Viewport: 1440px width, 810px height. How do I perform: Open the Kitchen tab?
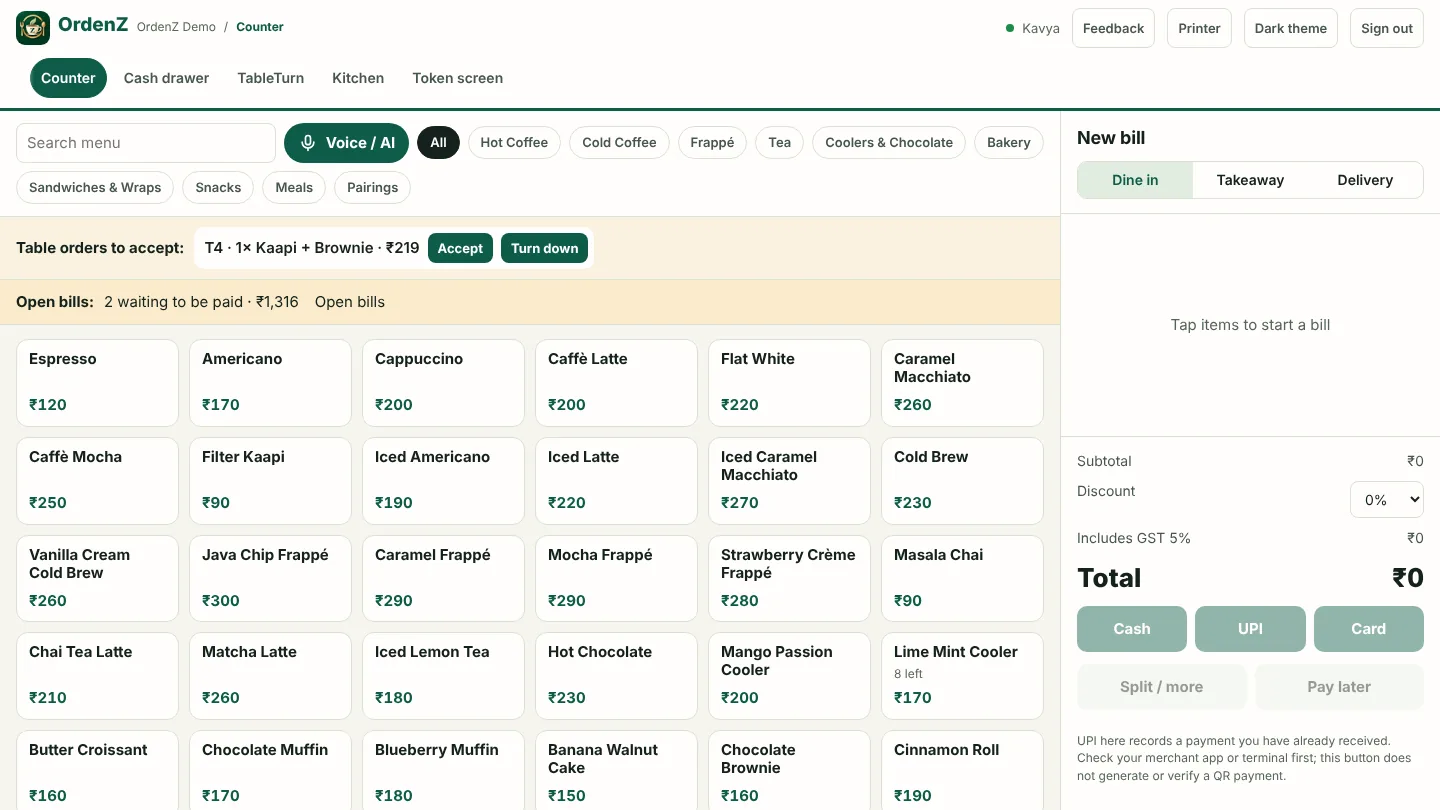358,78
